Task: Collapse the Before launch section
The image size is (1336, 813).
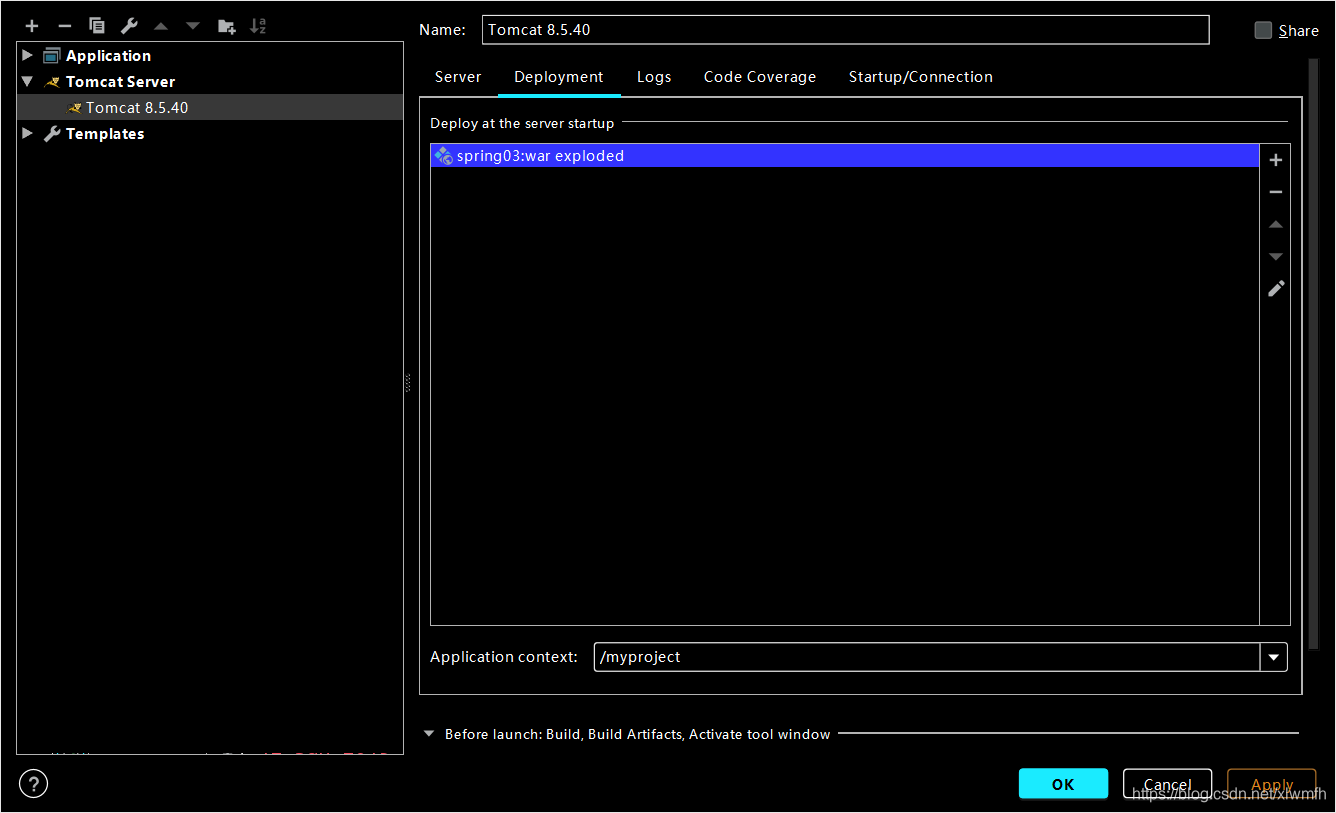Action: [x=429, y=734]
